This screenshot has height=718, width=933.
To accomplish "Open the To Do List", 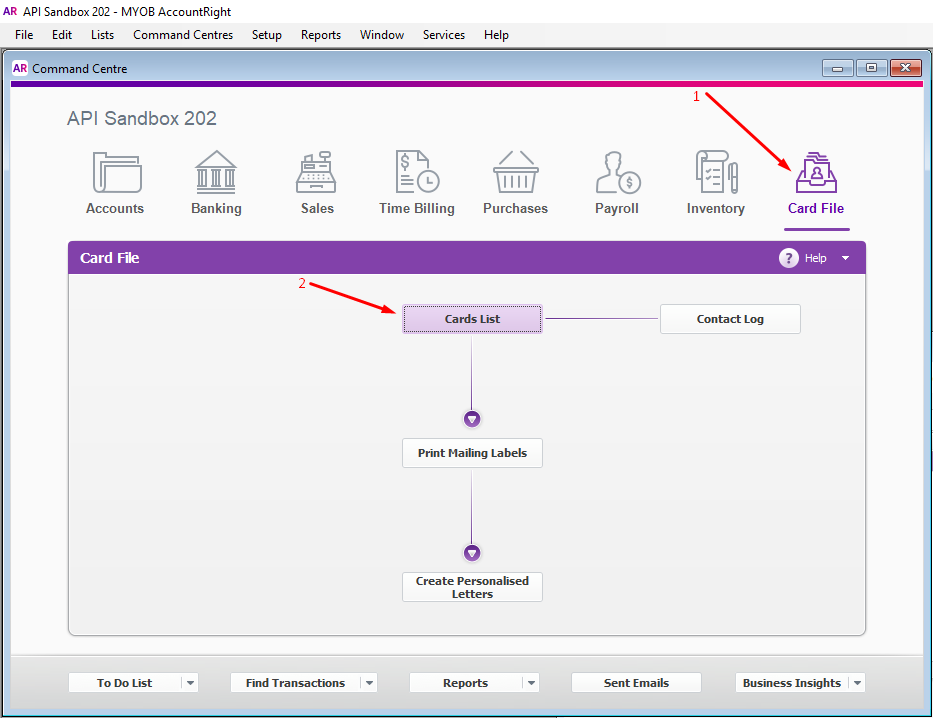I will 124,683.
